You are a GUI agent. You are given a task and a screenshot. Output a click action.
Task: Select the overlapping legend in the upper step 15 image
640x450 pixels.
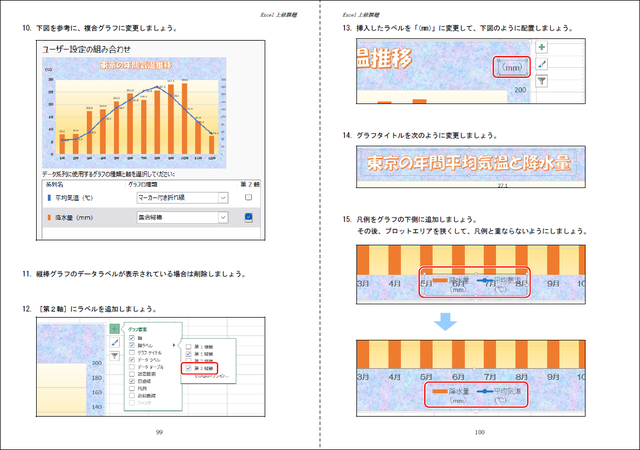point(475,282)
